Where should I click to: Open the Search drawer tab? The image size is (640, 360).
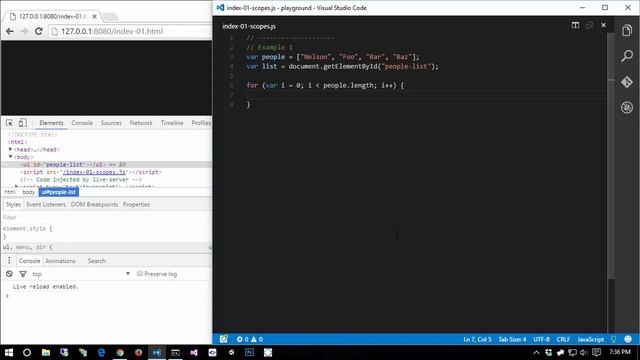(97, 261)
